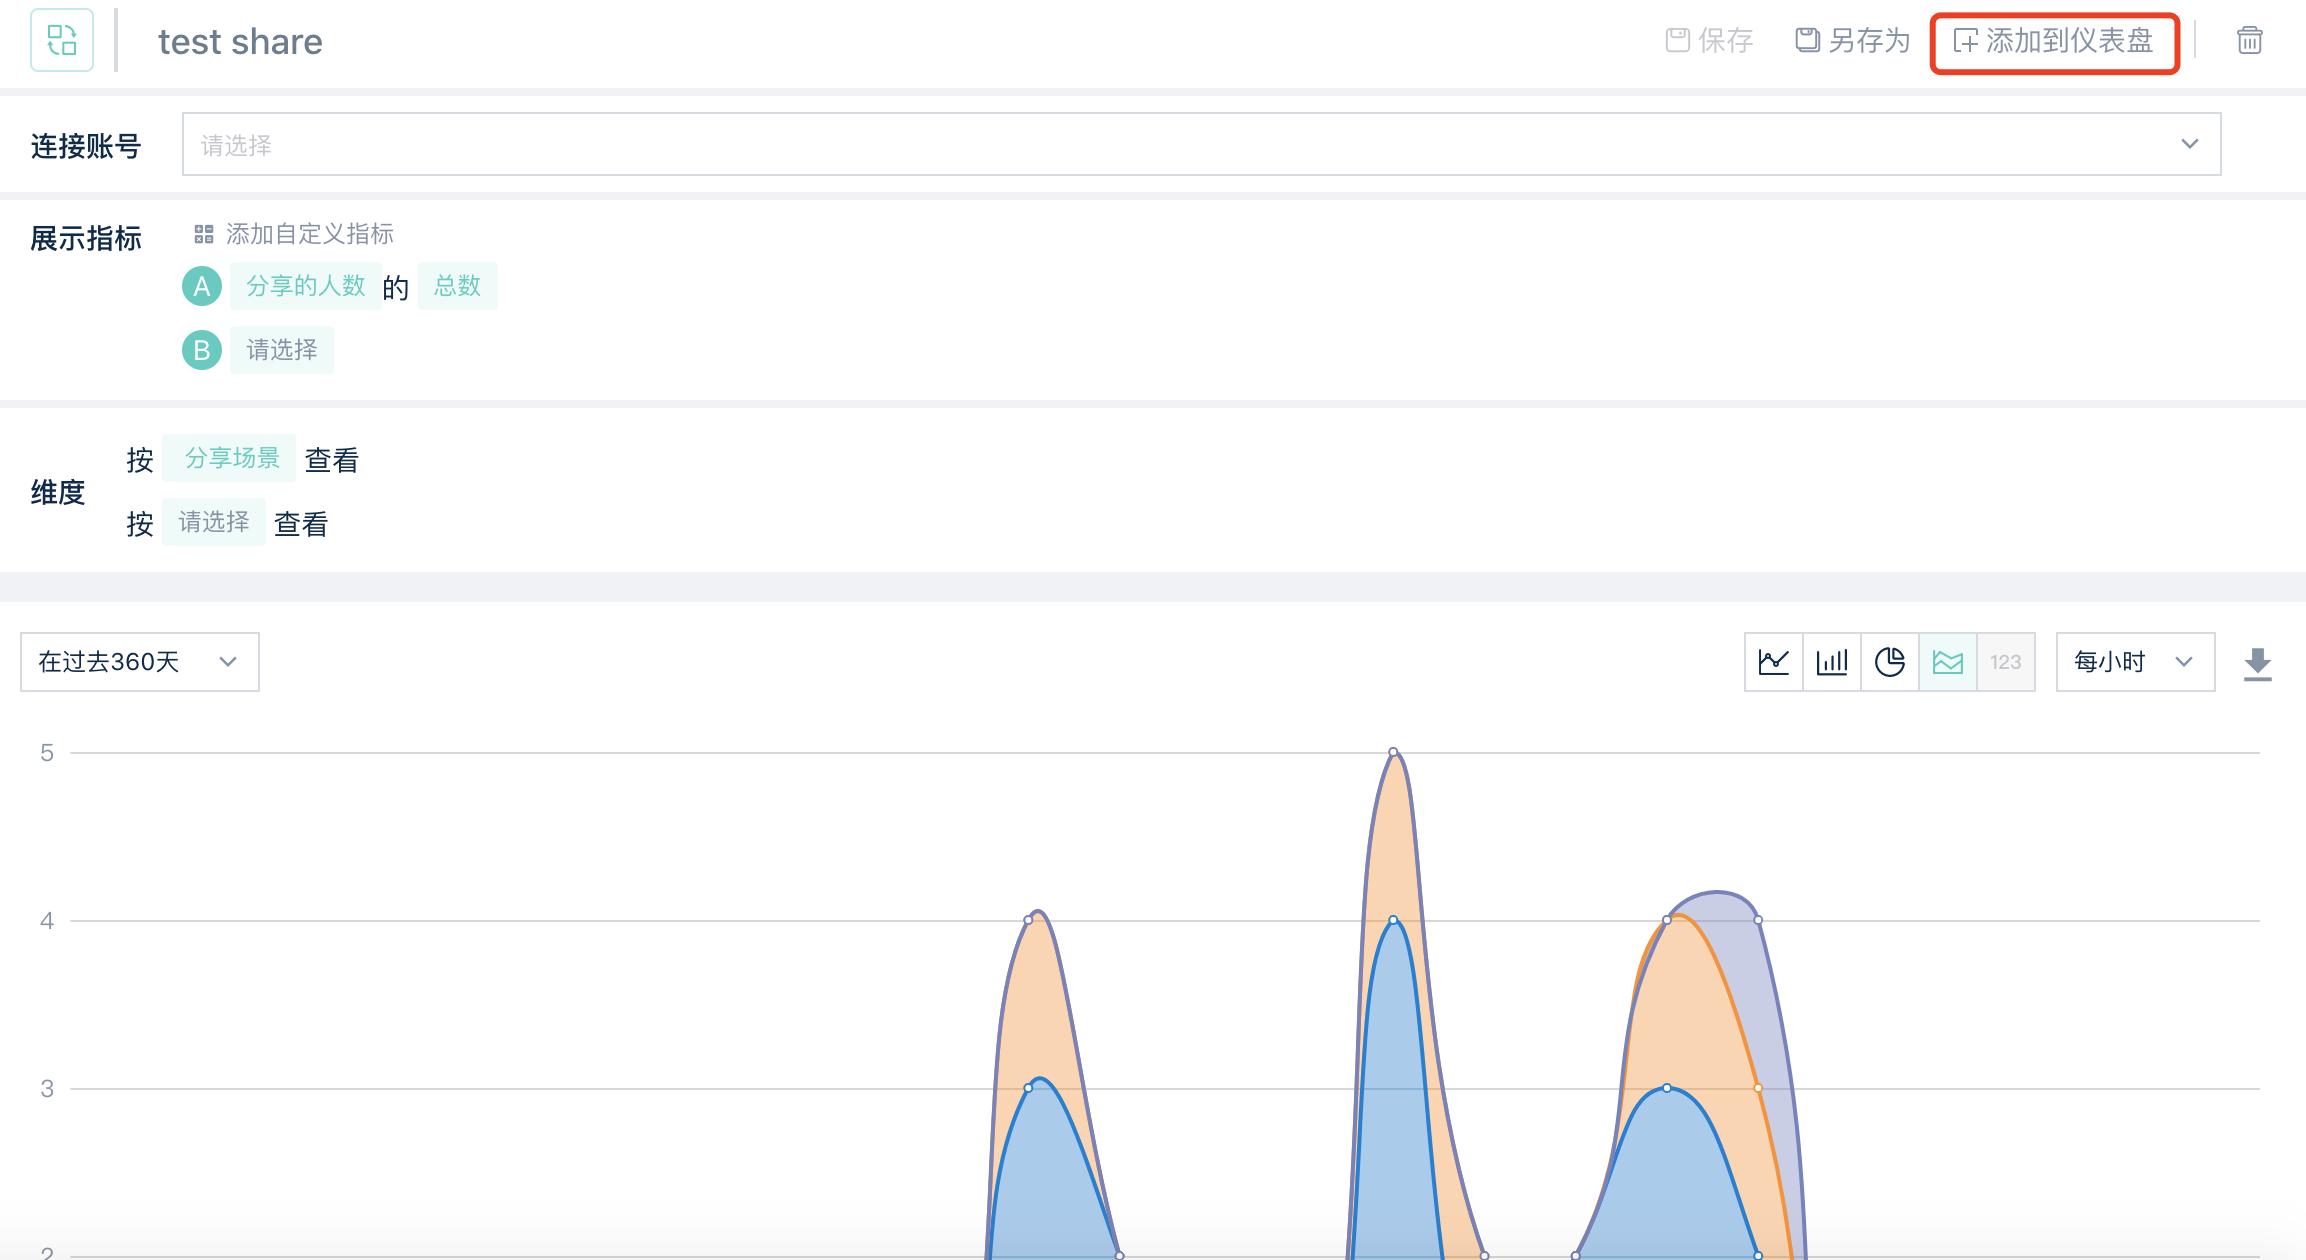Click the trash delete icon
Viewport: 2306px width, 1260px height.
(x=2249, y=40)
